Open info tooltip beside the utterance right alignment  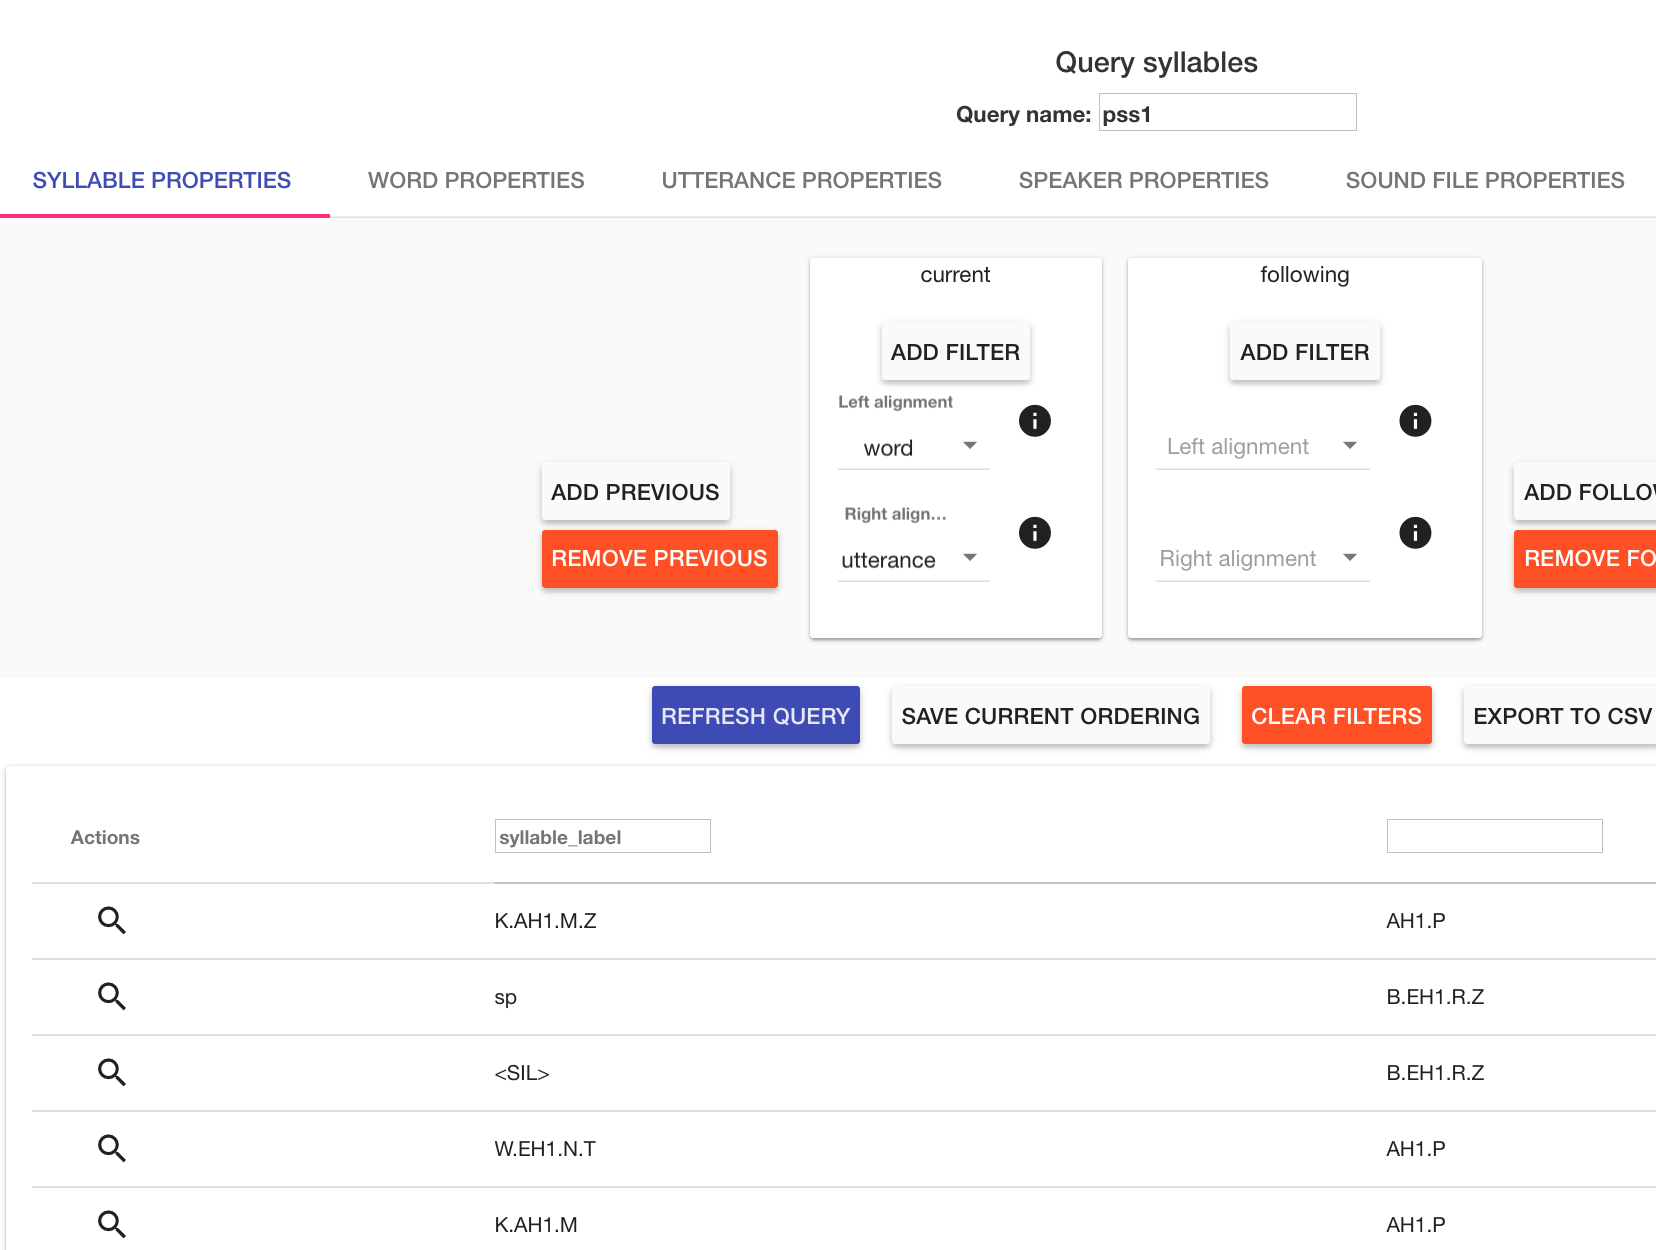pos(1034,532)
